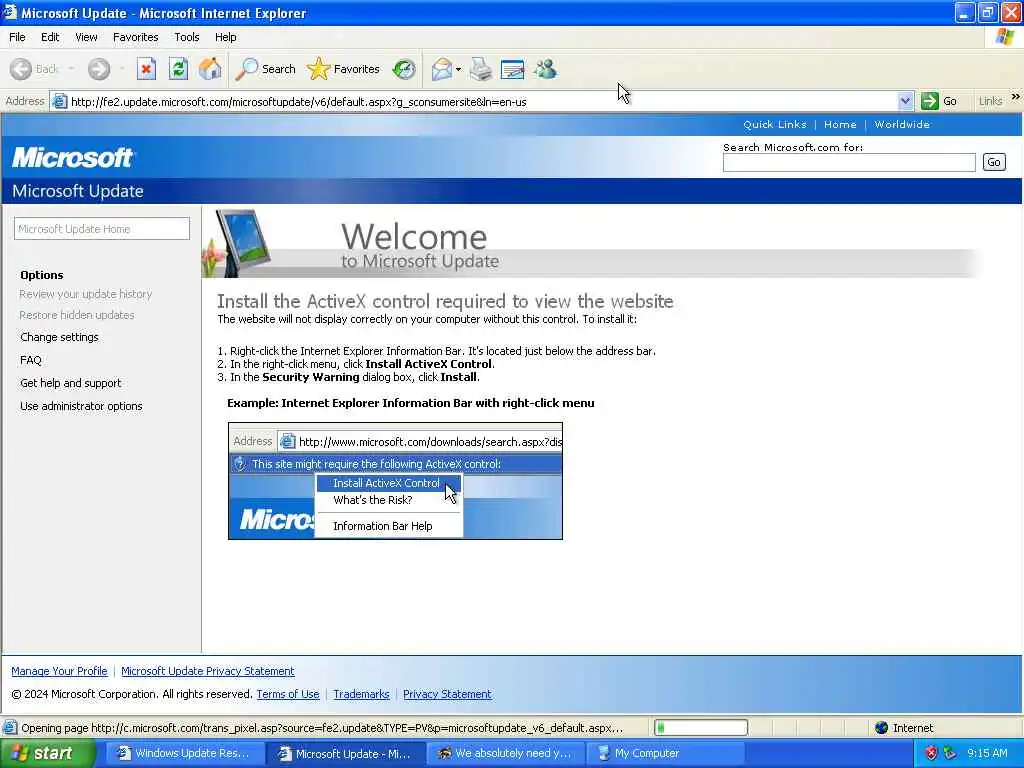The width and height of the screenshot is (1024, 768).
Task: Open Use administrator options
Action: coord(81,406)
